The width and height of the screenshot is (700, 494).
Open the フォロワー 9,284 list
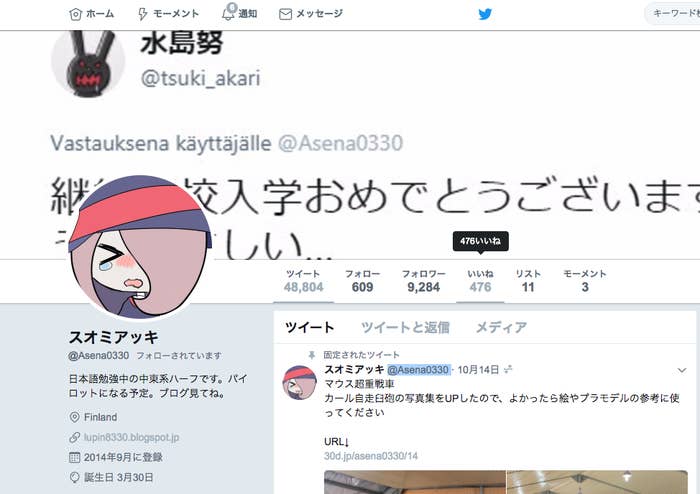pos(424,281)
